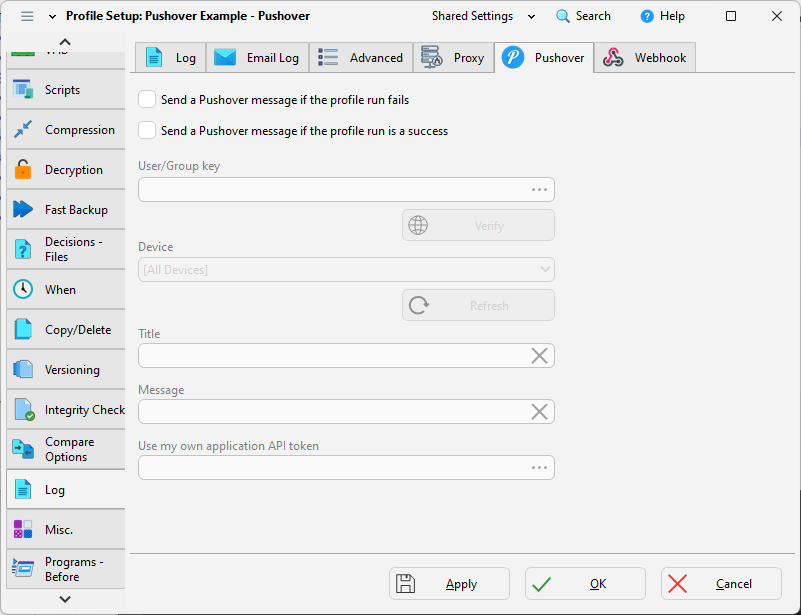Open the Device dropdown

click(x=346, y=270)
